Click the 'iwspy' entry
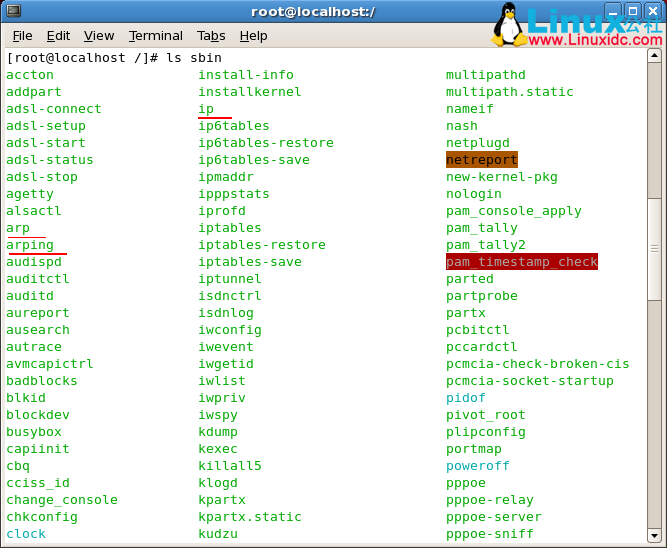Viewport: 667px width, 548px height. click(x=218, y=415)
